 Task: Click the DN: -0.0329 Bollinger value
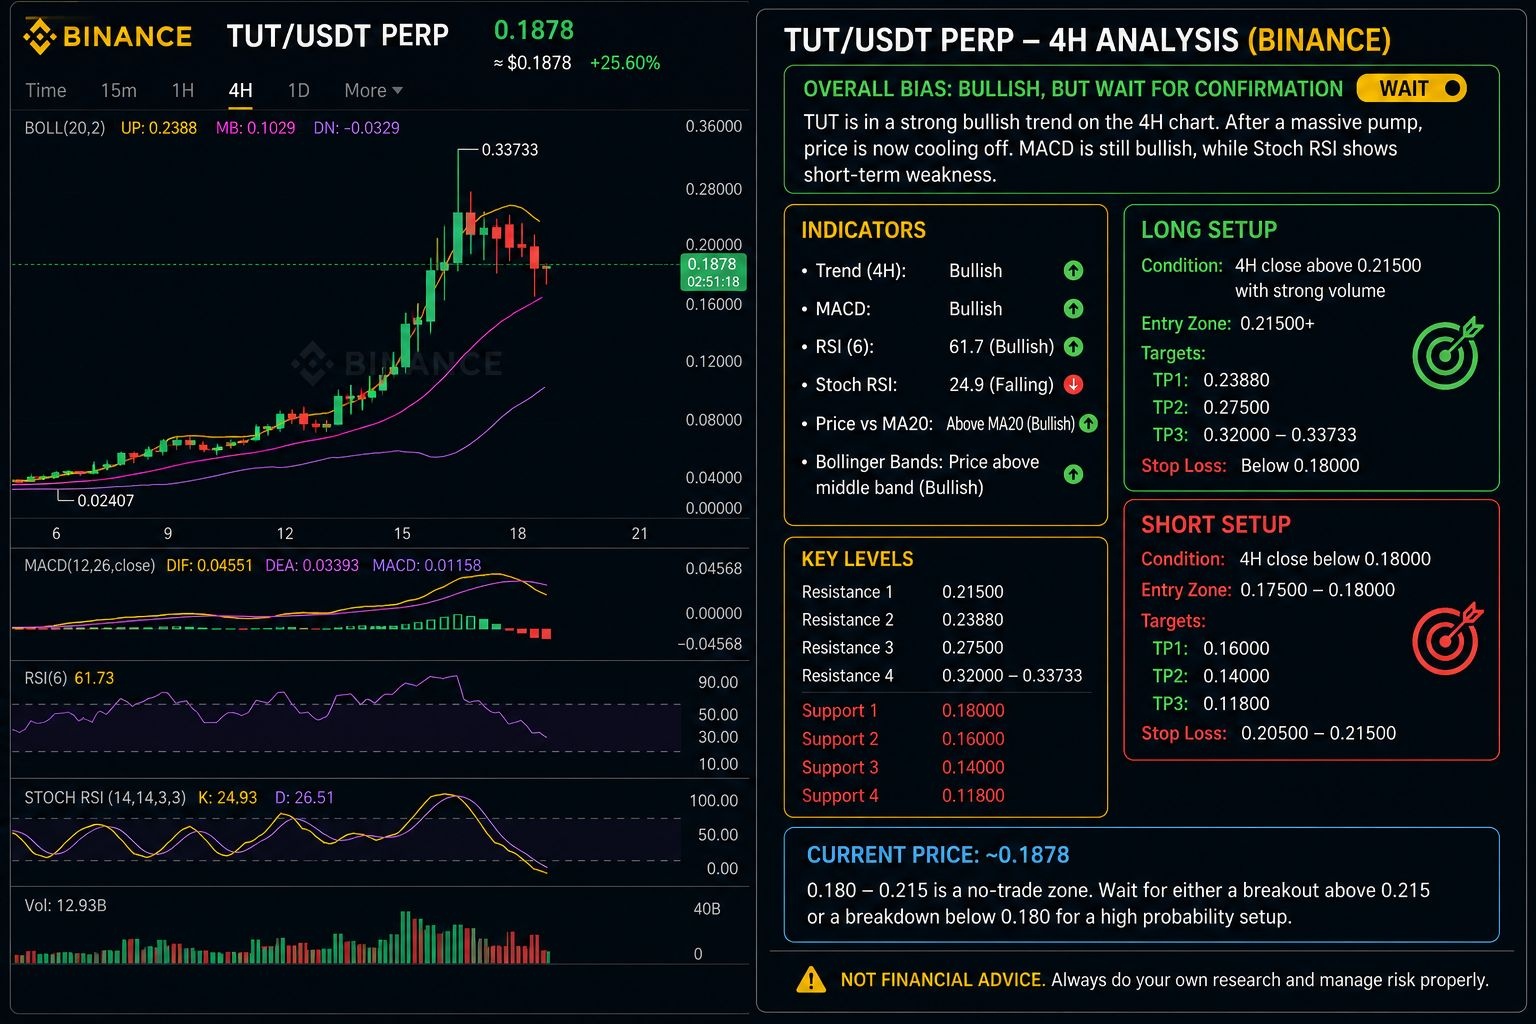pyautogui.click(x=356, y=128)
